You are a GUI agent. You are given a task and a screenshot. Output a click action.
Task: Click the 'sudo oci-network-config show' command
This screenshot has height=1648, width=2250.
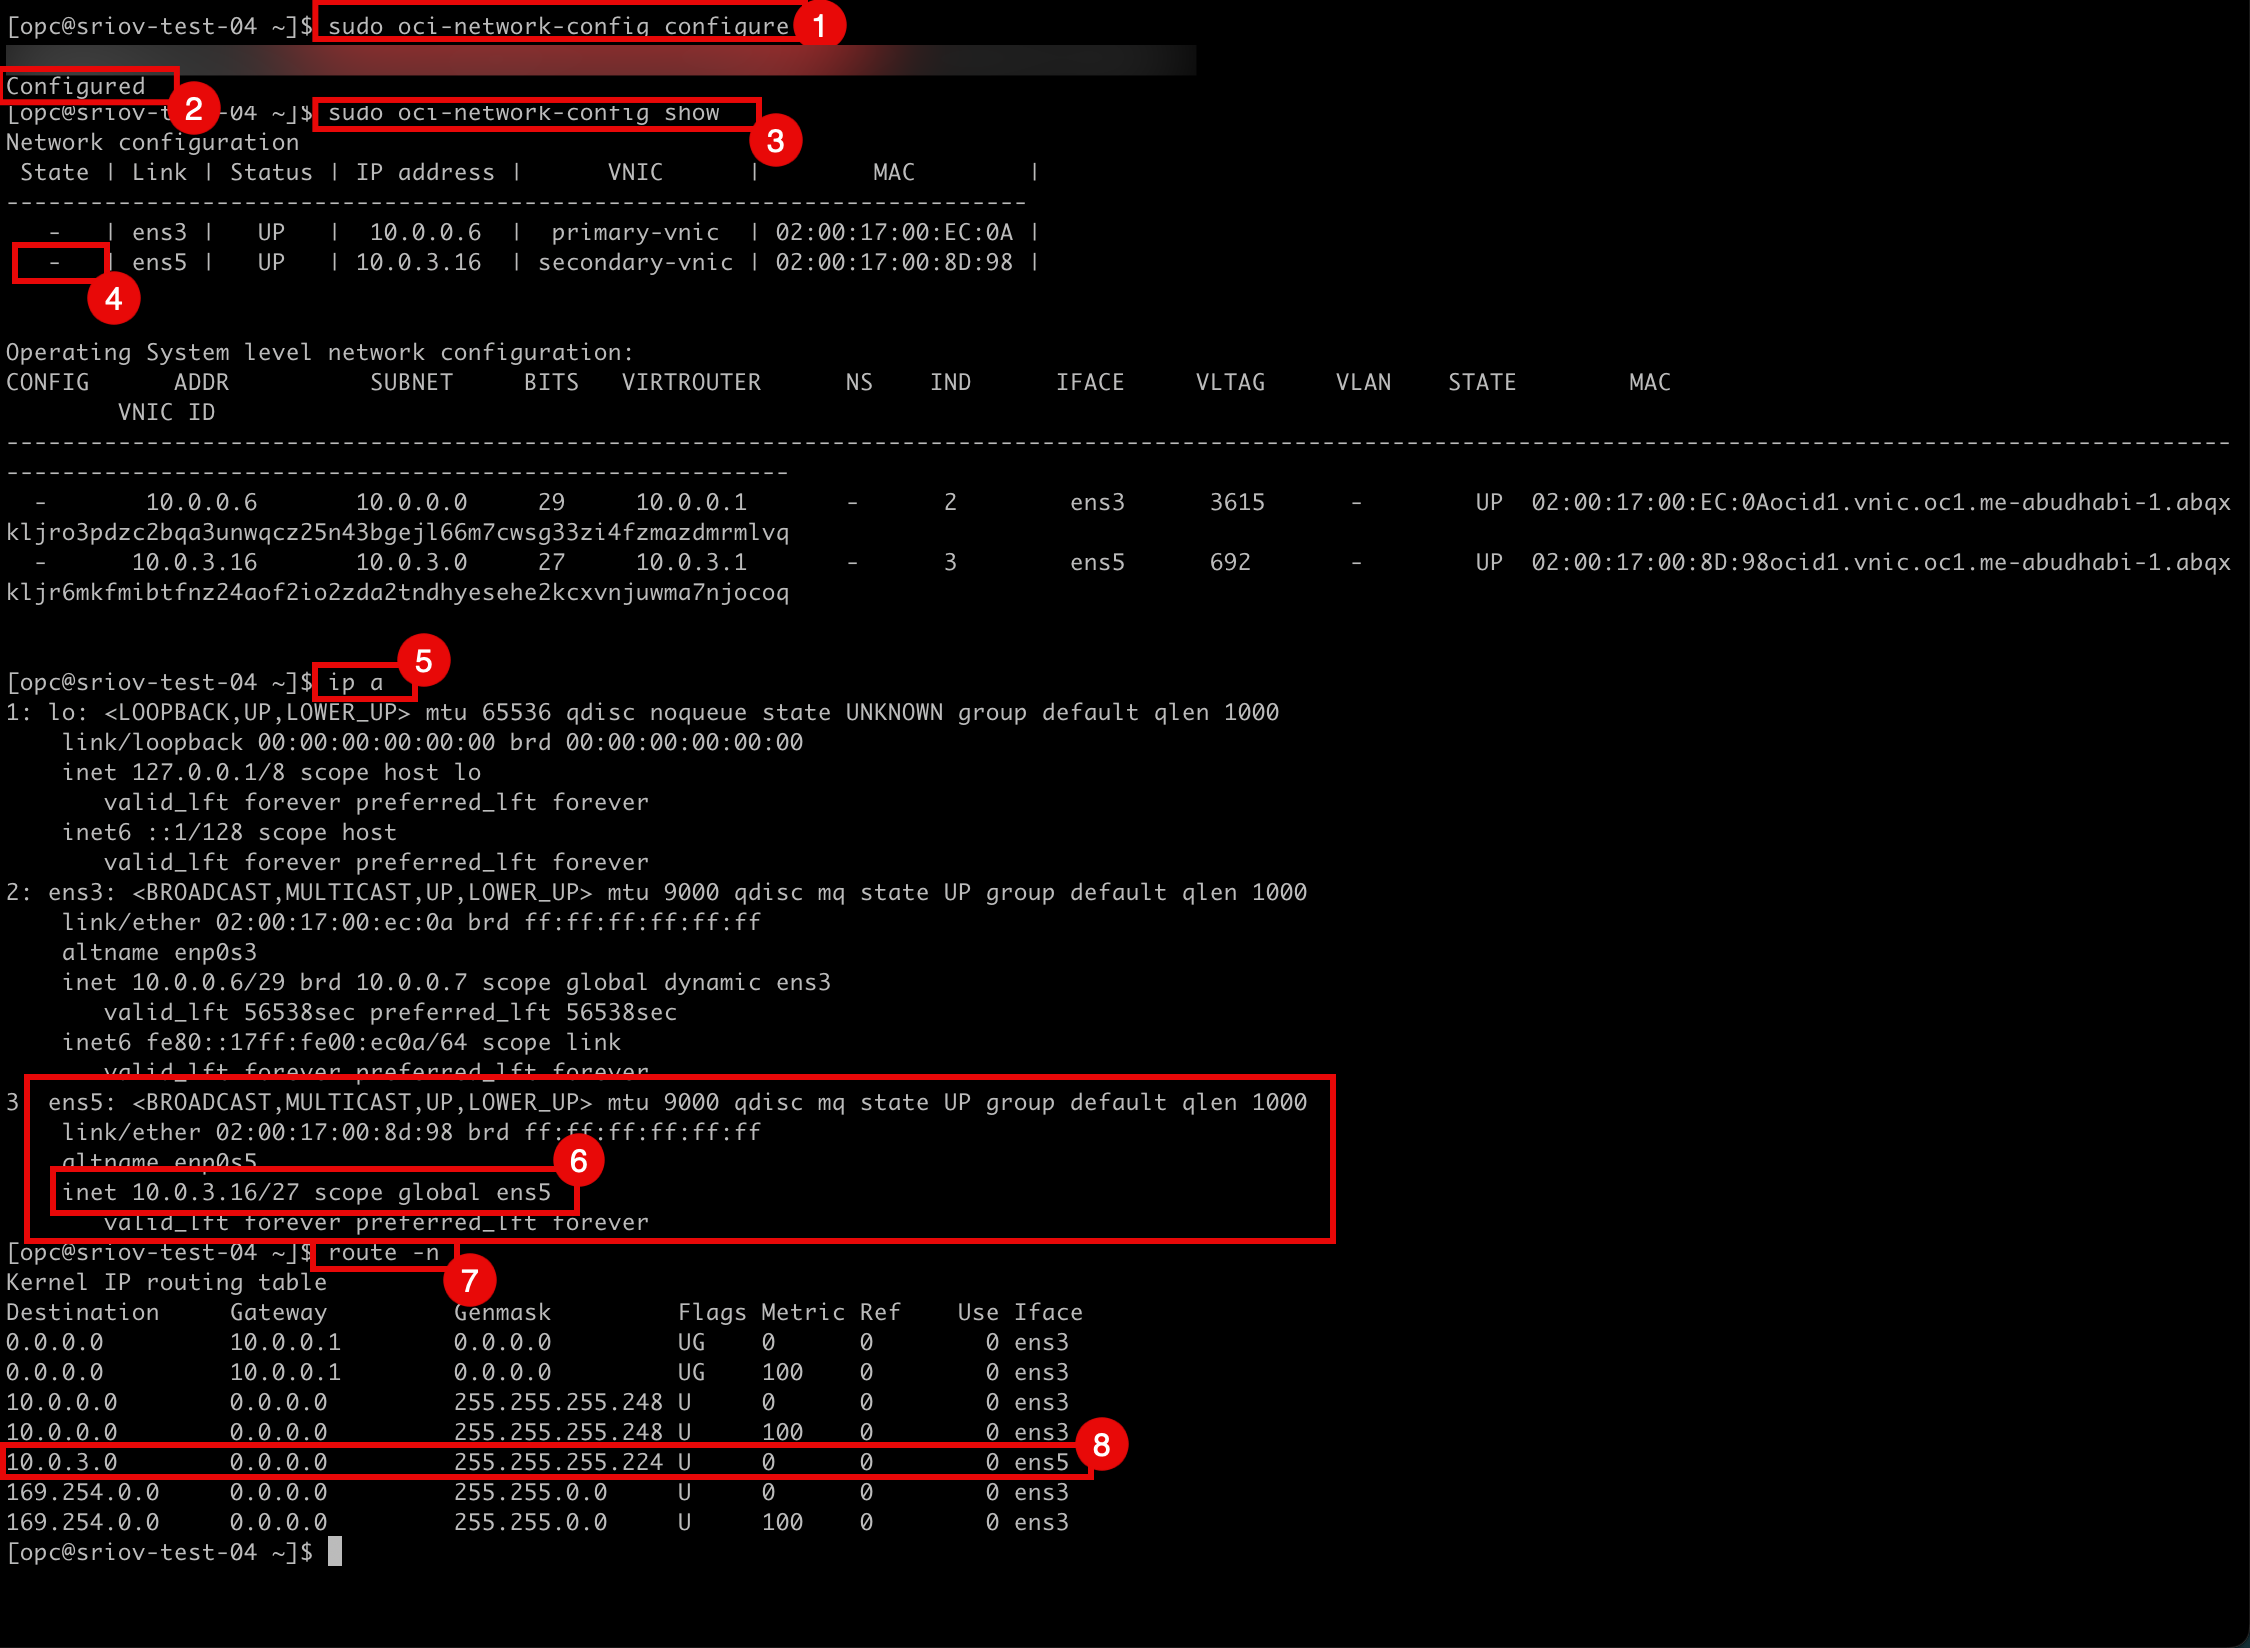point(524,113)
